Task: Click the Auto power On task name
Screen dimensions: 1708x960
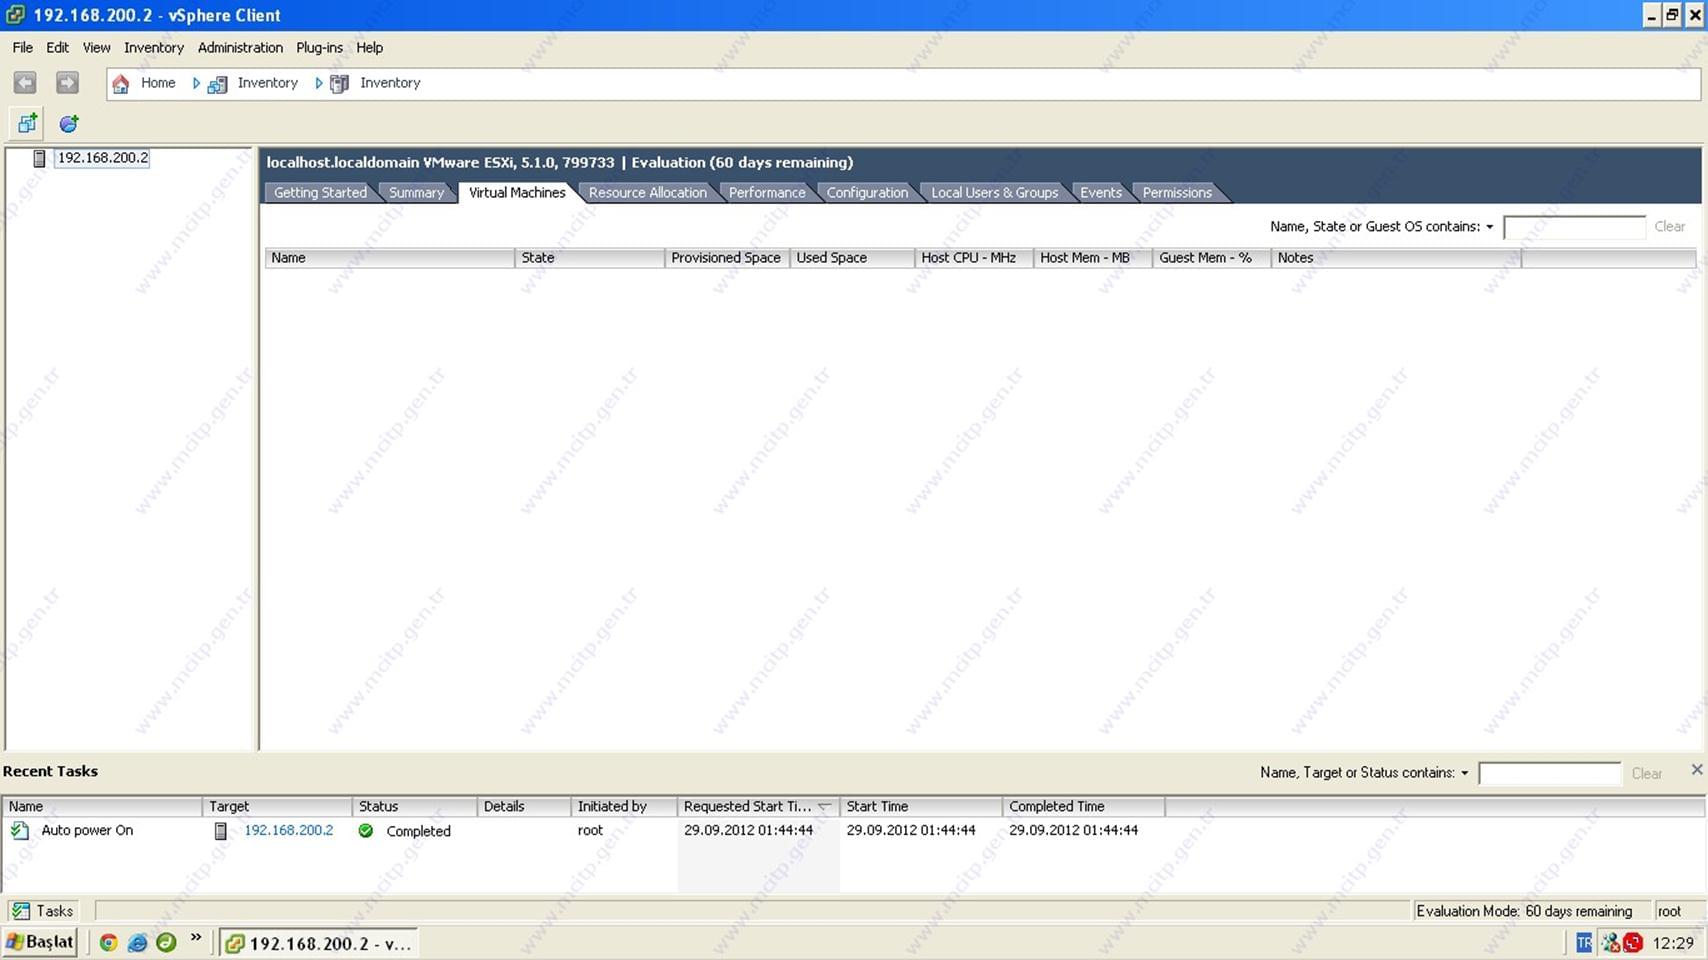Action: (x=87, y=831)
